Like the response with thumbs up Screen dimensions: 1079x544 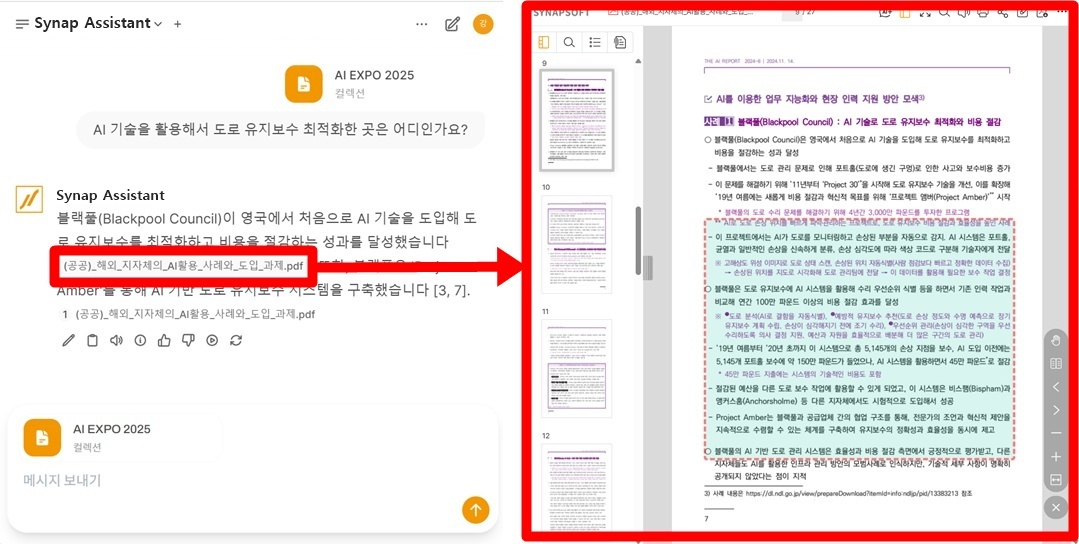(x=164, y=340)
